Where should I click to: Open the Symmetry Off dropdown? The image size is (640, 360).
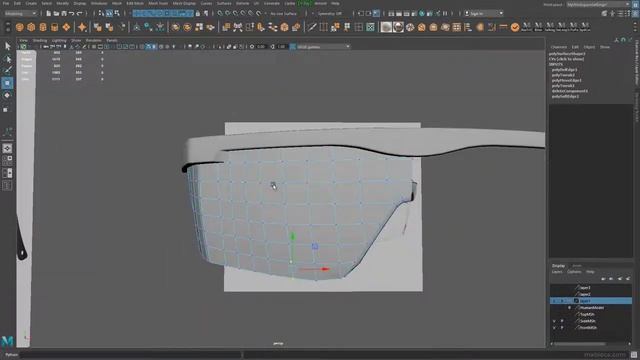330,13
